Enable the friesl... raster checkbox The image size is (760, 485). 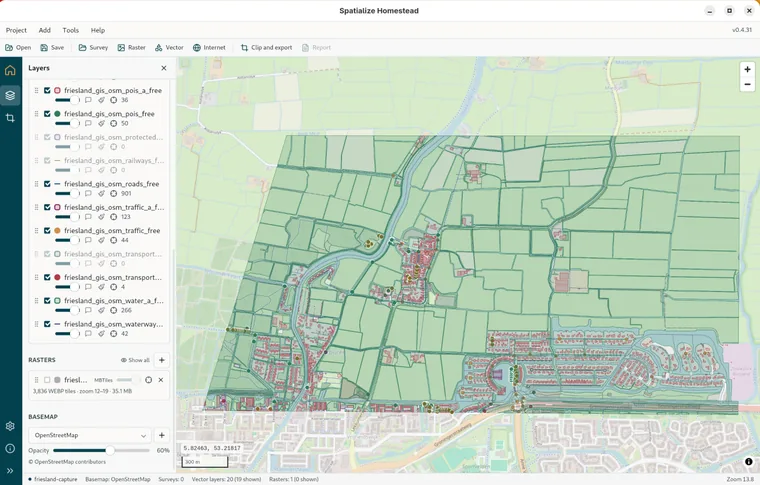click(47, 380)
